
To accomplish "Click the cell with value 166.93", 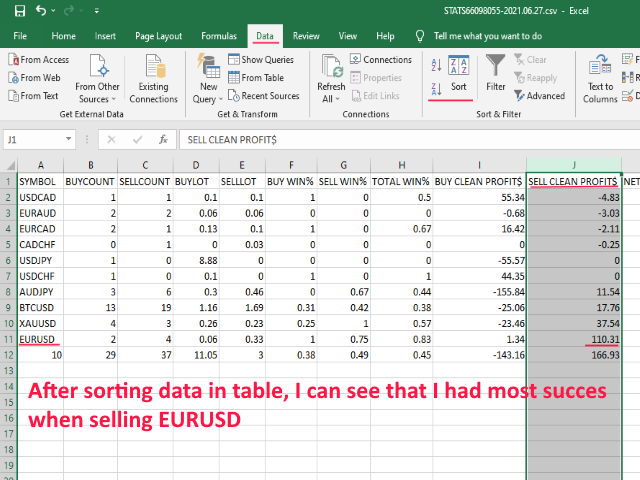I will point(574,355).
